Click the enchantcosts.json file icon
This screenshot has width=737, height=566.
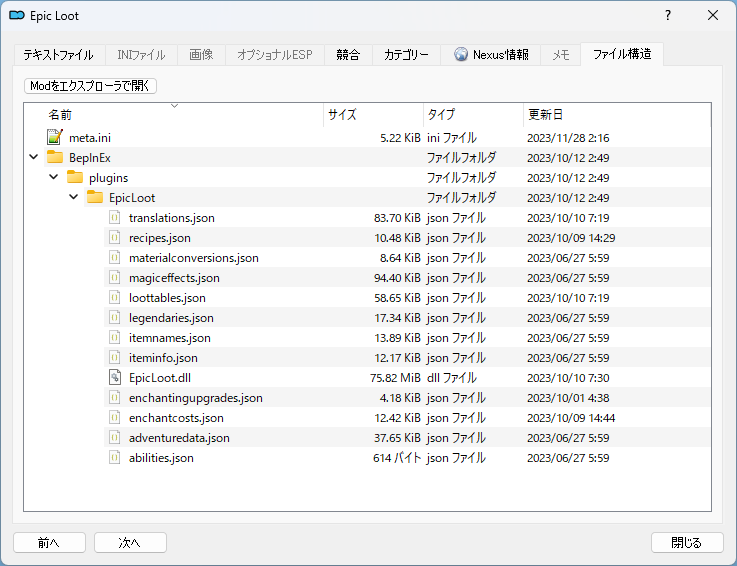click(x=115, y=417)
